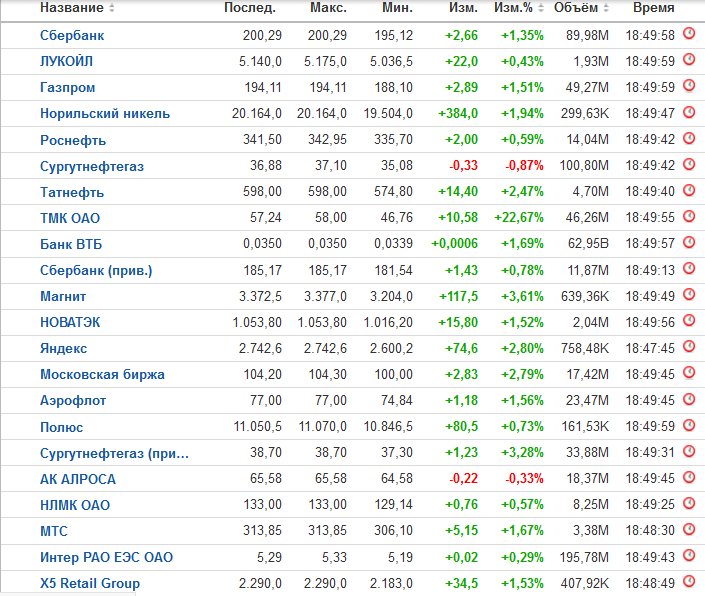Open the Московская биржа link
The height and width of the screenshot is (596, 705).
click(x=102, y=374)
